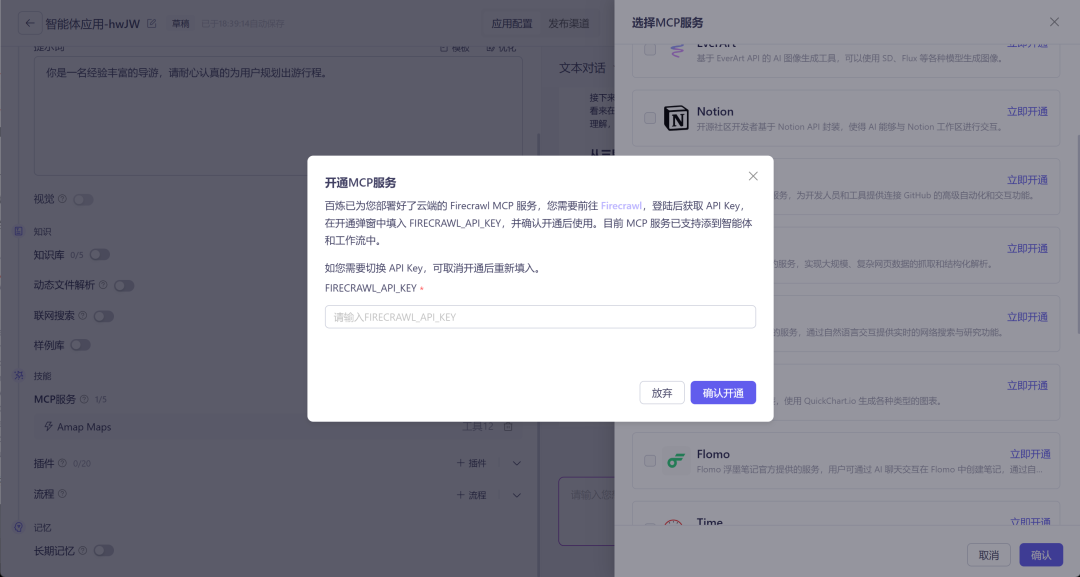
Task: Click the Amap Maps lightning icon
Action: point(48,426)
